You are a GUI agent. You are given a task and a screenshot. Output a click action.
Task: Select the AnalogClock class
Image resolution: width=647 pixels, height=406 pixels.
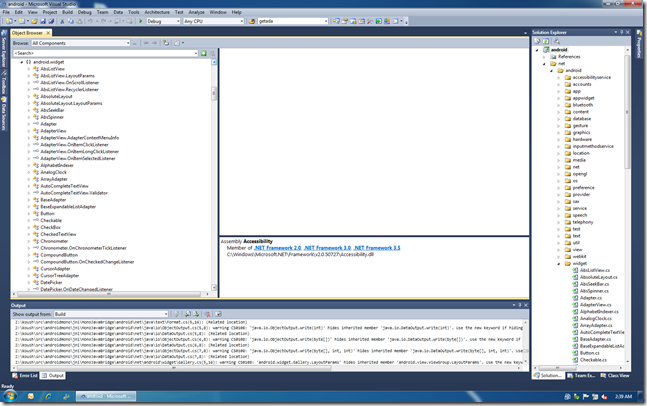coord(53,172)
